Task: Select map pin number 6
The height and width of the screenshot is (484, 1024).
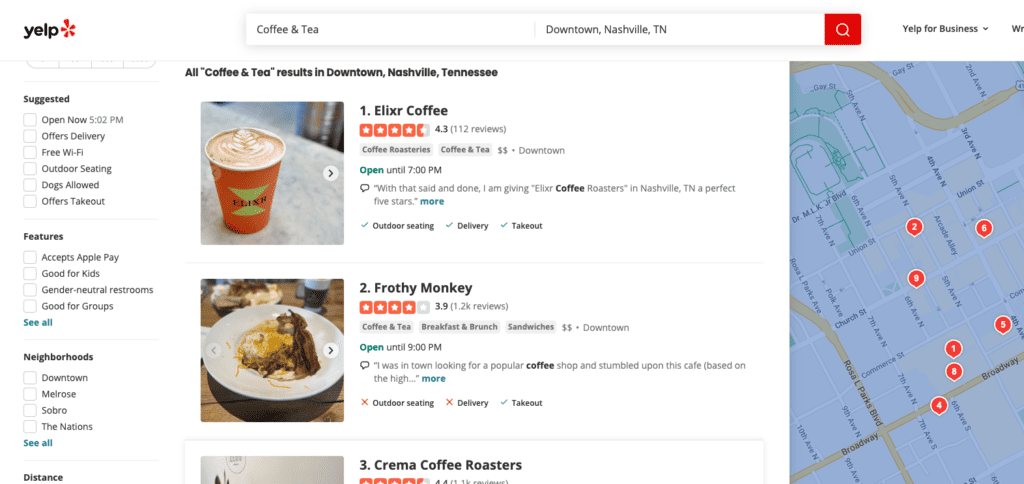Action: [984, 229]
